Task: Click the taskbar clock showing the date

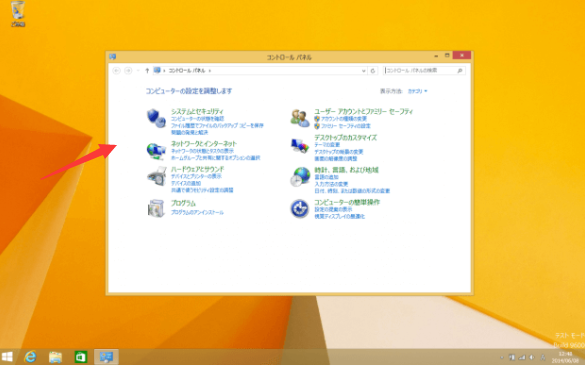Action: coord(565,357)
